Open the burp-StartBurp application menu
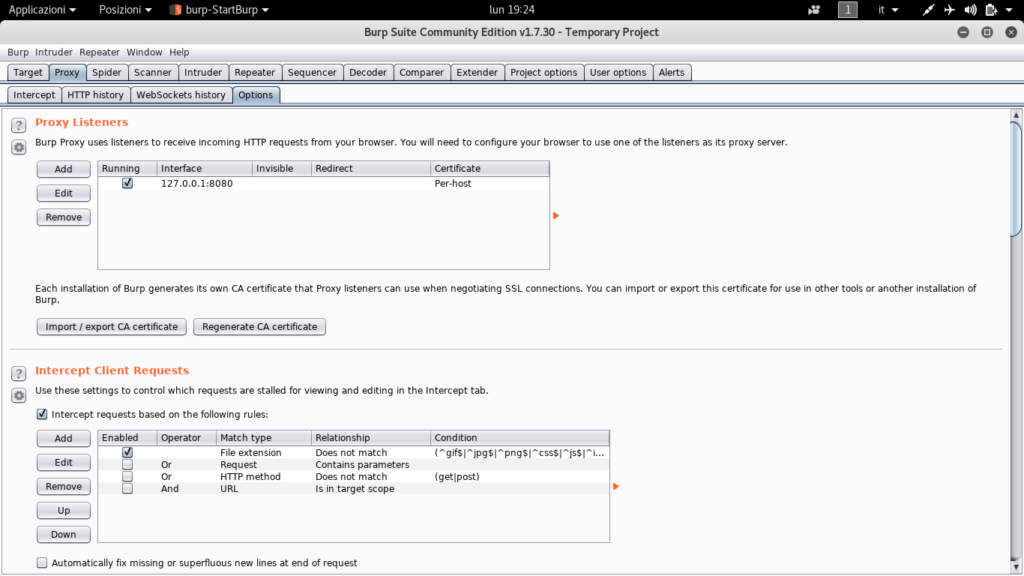Image resolution: width=1024 pixels, height=576 pixels. [219, 10]
